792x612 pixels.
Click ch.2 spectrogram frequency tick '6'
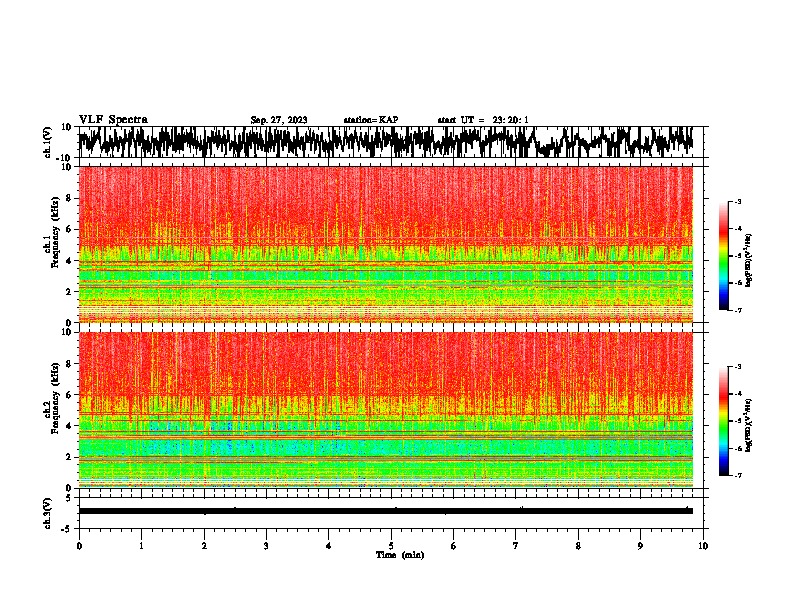point(69,395)
